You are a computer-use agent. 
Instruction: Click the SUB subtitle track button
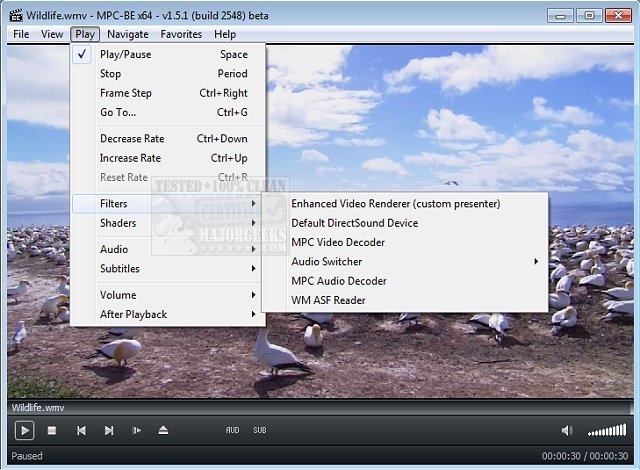click(260, 430)
